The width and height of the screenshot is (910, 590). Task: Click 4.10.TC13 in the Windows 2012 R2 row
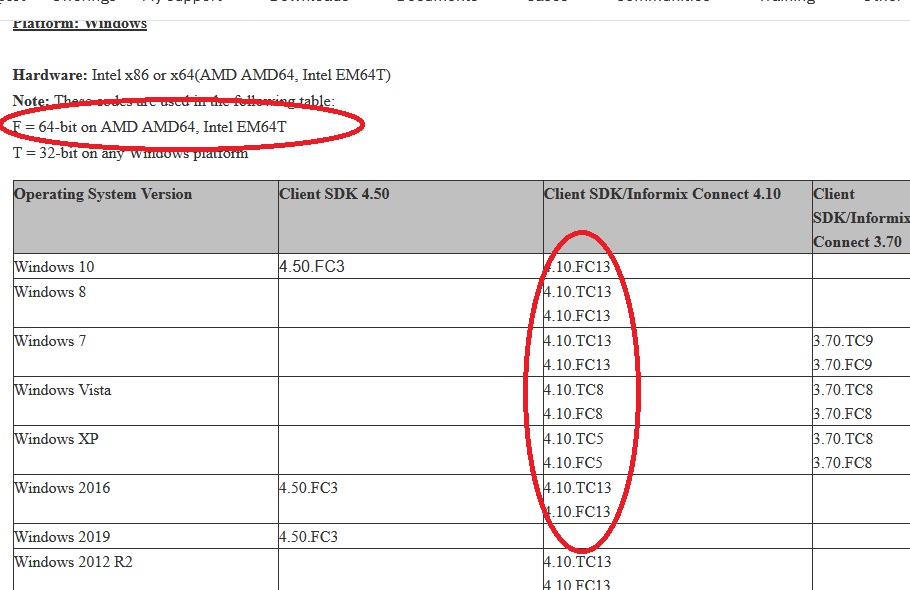click(577, 562)
